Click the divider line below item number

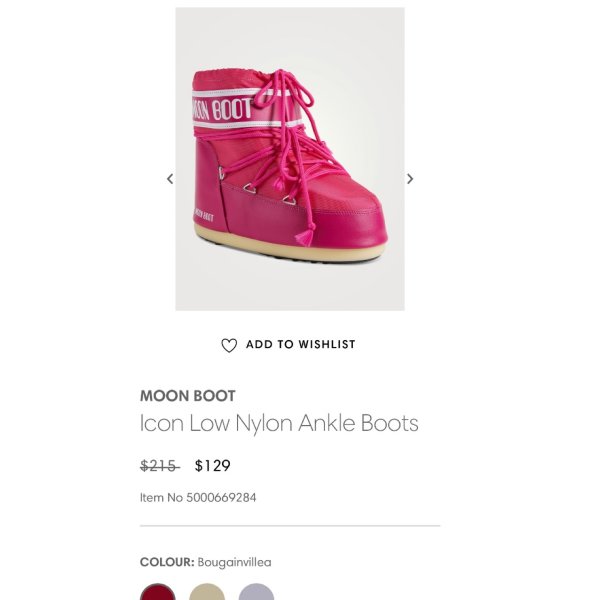290,526
